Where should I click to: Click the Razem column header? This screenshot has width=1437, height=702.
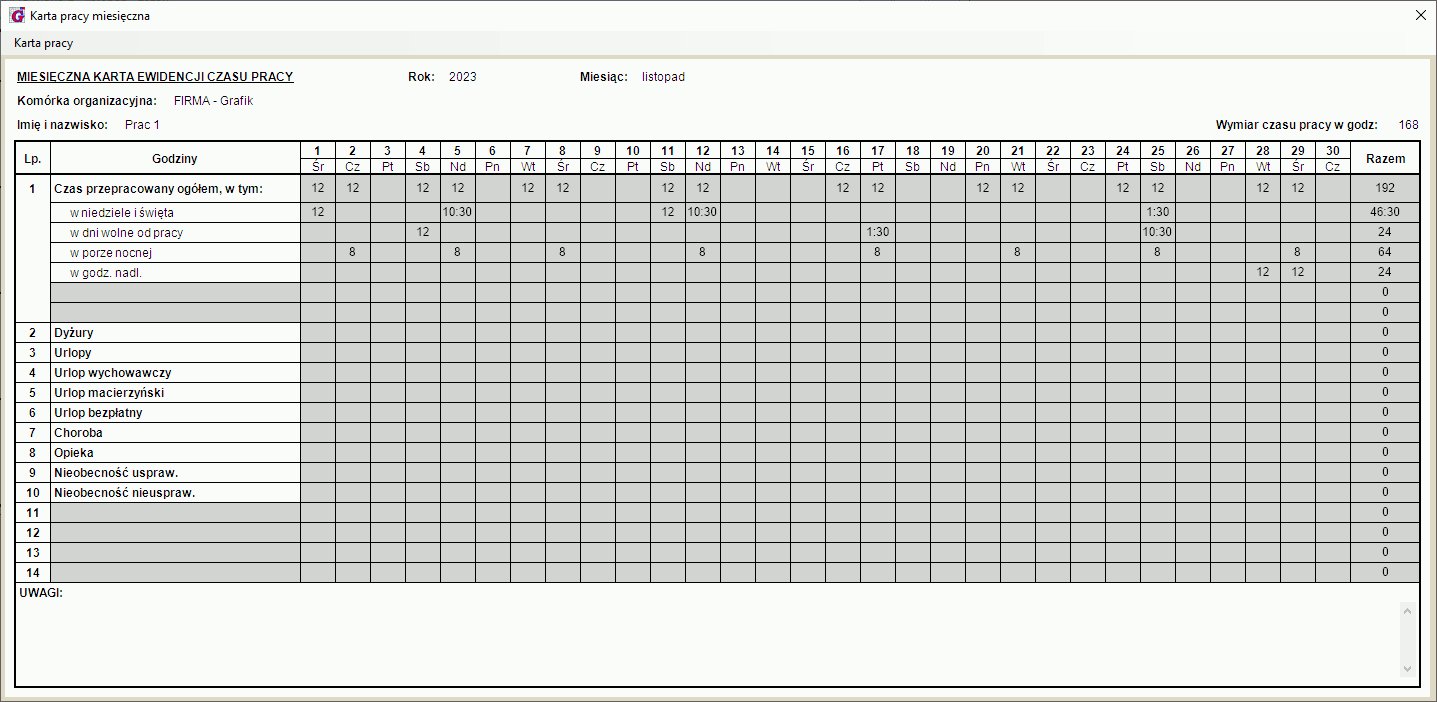coord(1385,159)
